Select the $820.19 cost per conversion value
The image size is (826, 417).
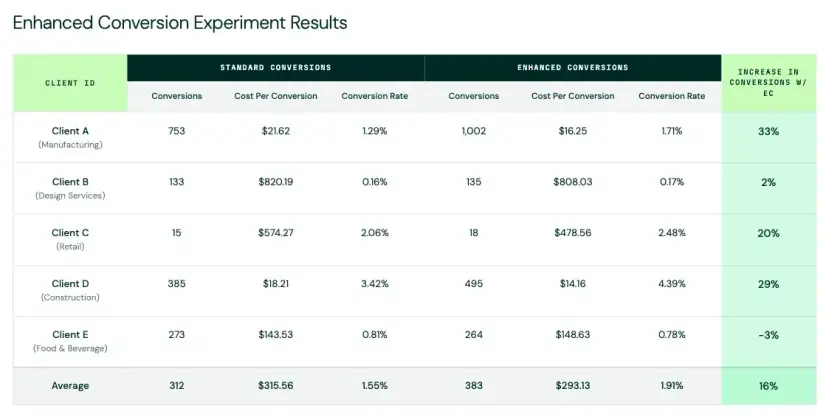click(x=276, y=182)
